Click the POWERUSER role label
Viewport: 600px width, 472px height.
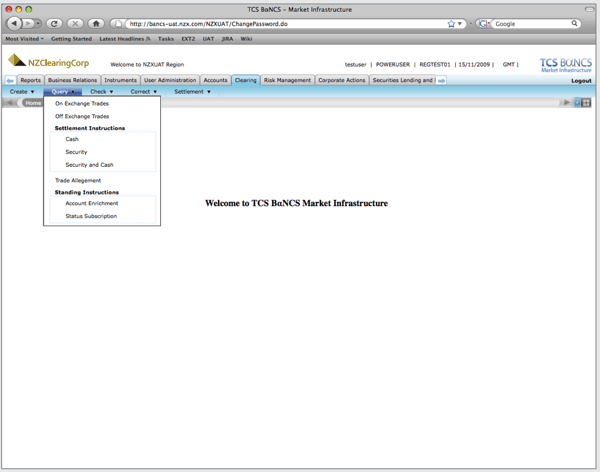(x=393, y=64)
